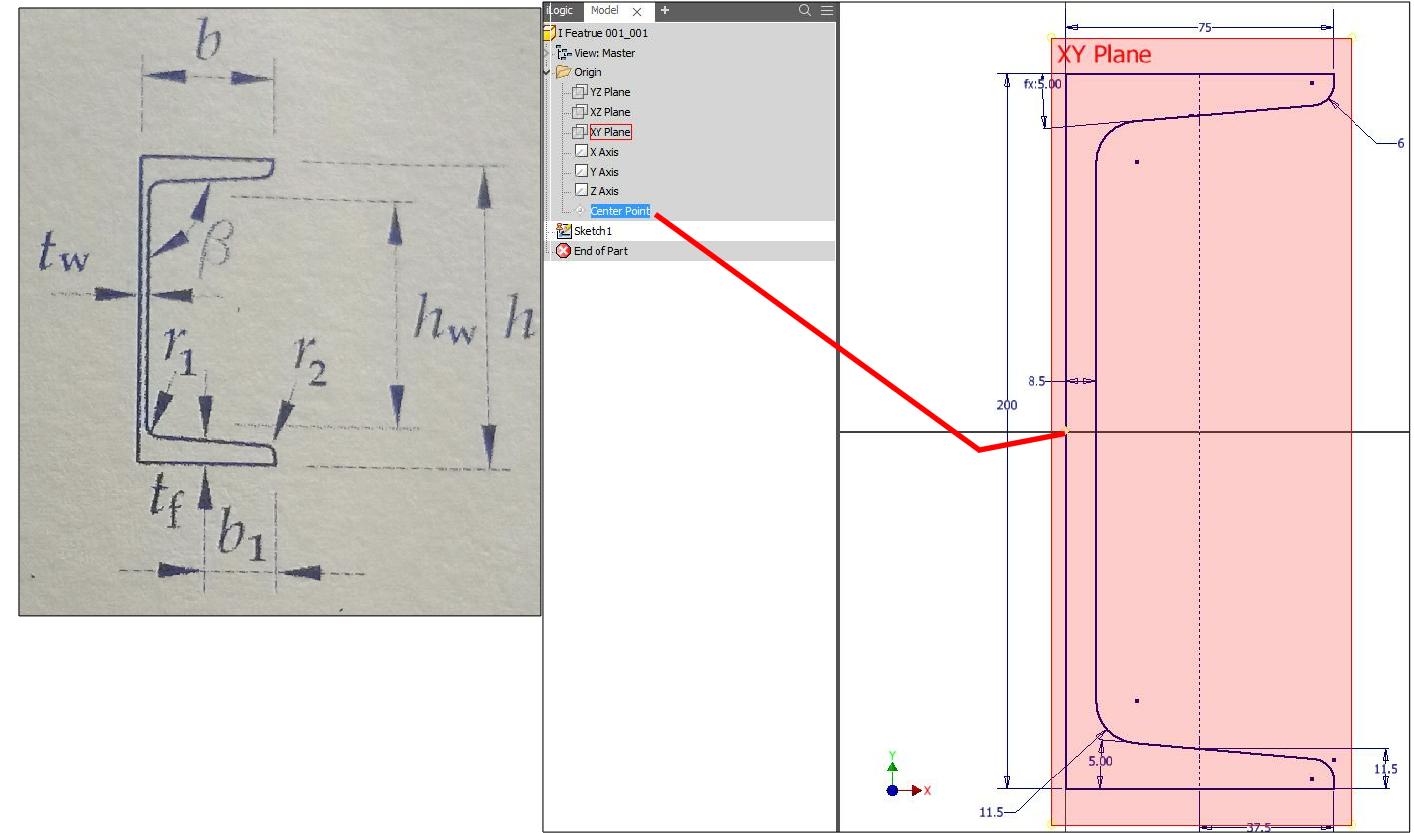1414x833 pixels.
Task: Select the Center Point tree entry
Action: pyautogui.click(x=620, y=210)
